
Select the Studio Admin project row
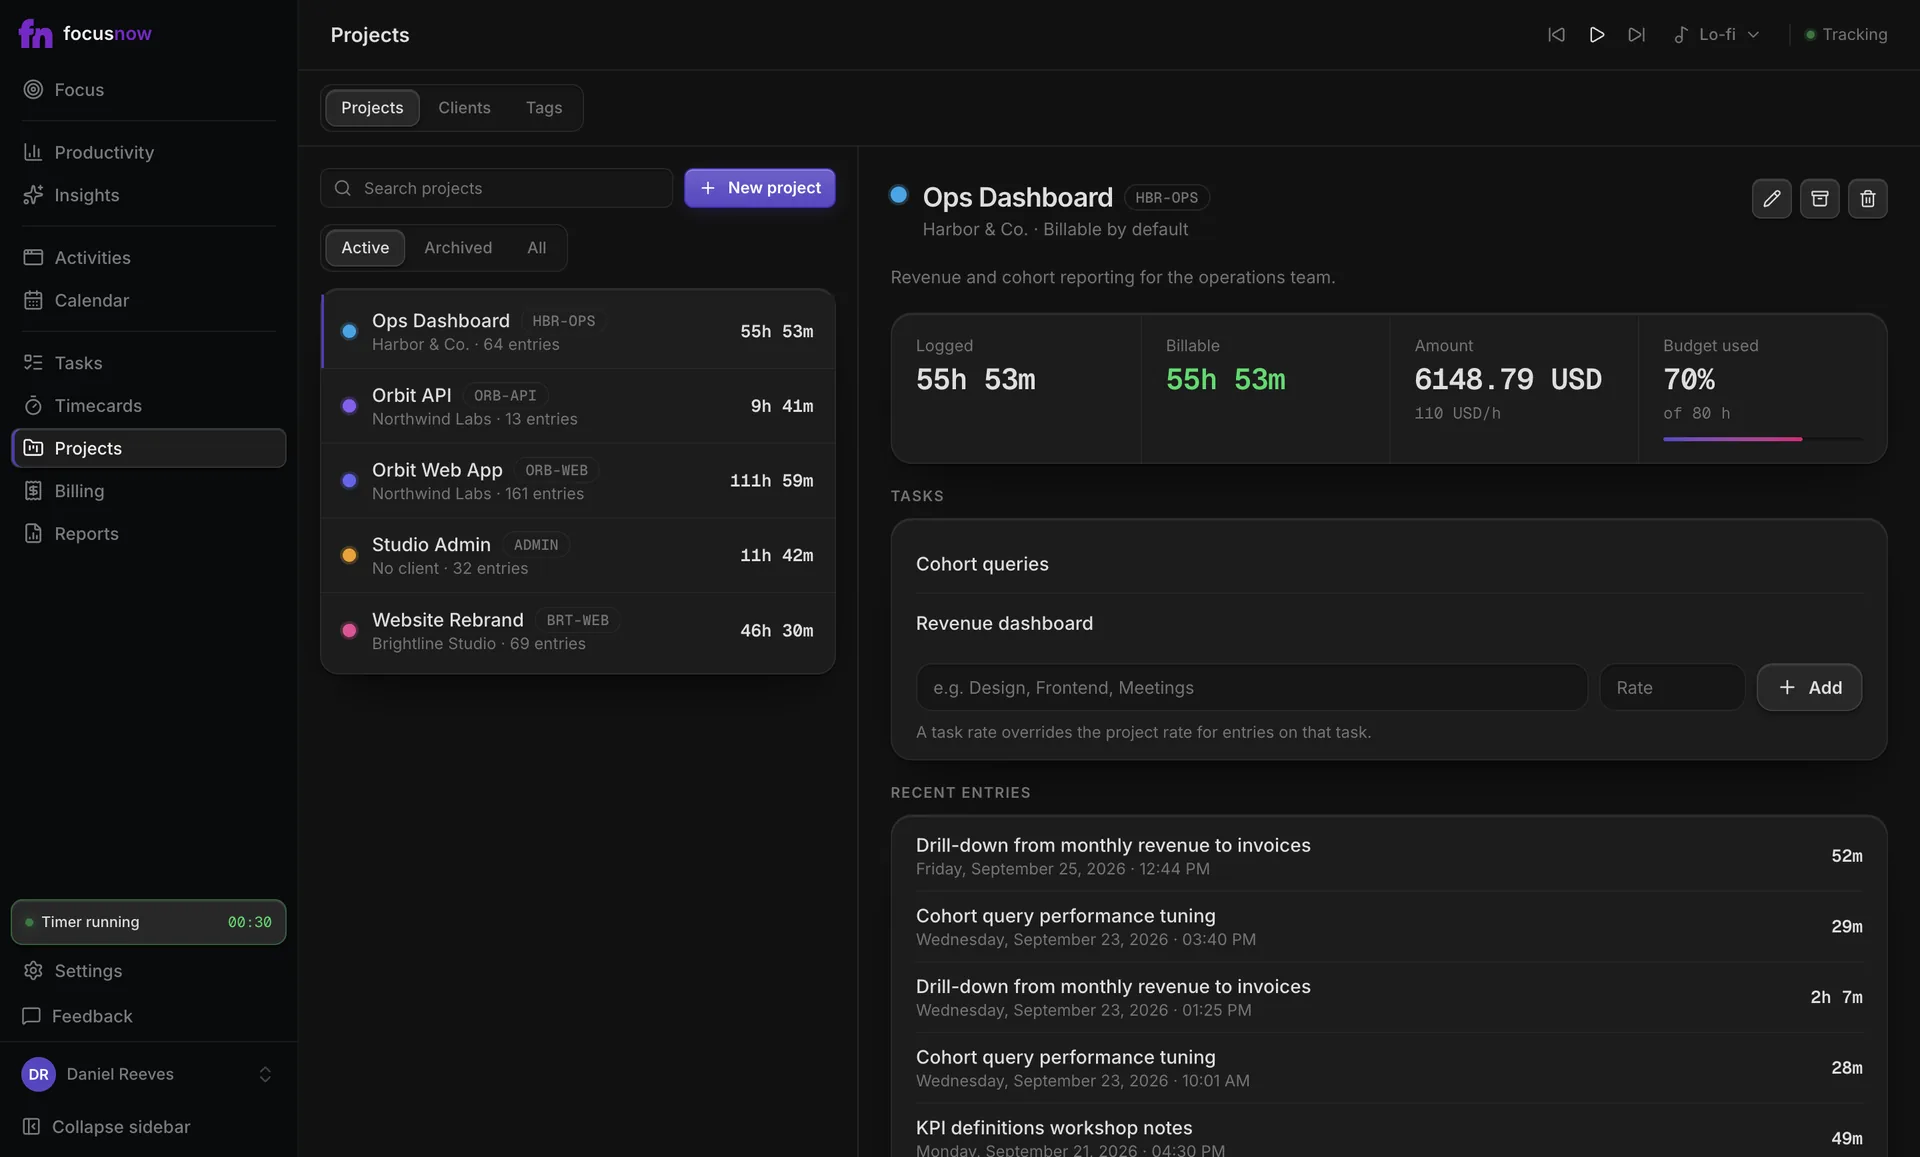point(578,556)
